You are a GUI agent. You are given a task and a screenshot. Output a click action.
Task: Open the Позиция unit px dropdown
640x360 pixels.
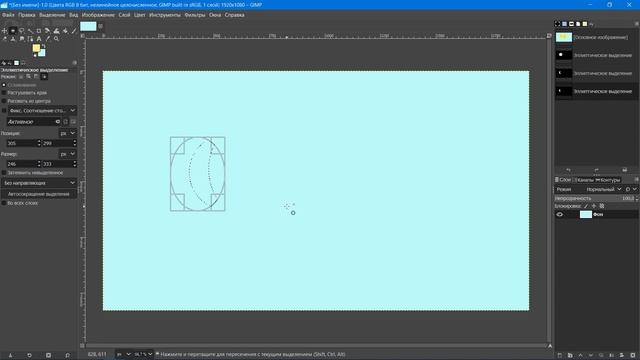pyautogui.click(x=68, y=133)
